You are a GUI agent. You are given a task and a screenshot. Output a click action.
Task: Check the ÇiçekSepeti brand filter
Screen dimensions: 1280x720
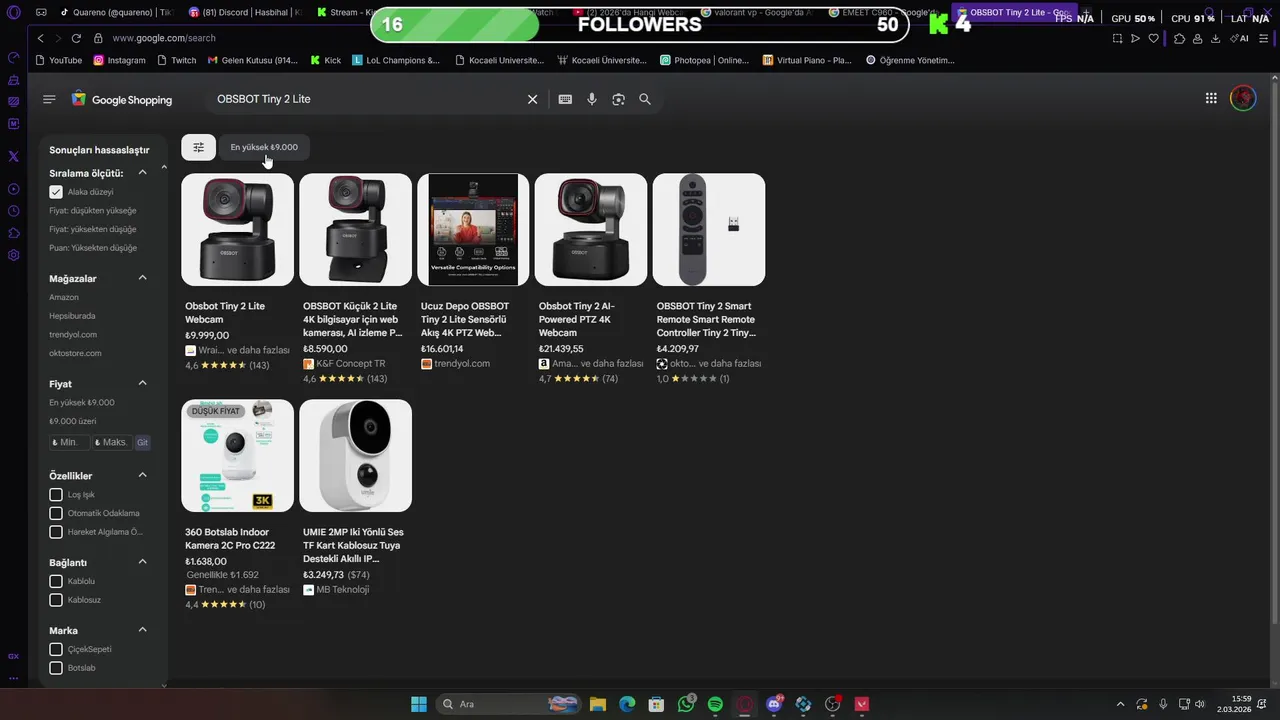pyautogui.click(x=56, y=649)
